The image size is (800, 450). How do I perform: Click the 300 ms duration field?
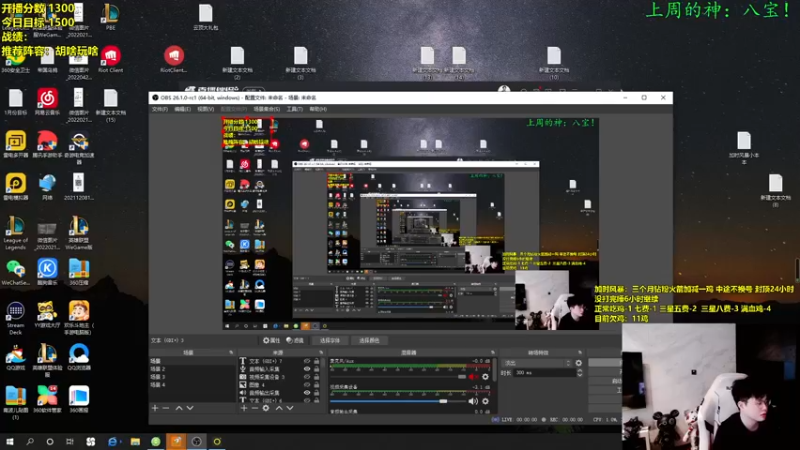pos(544,373)
